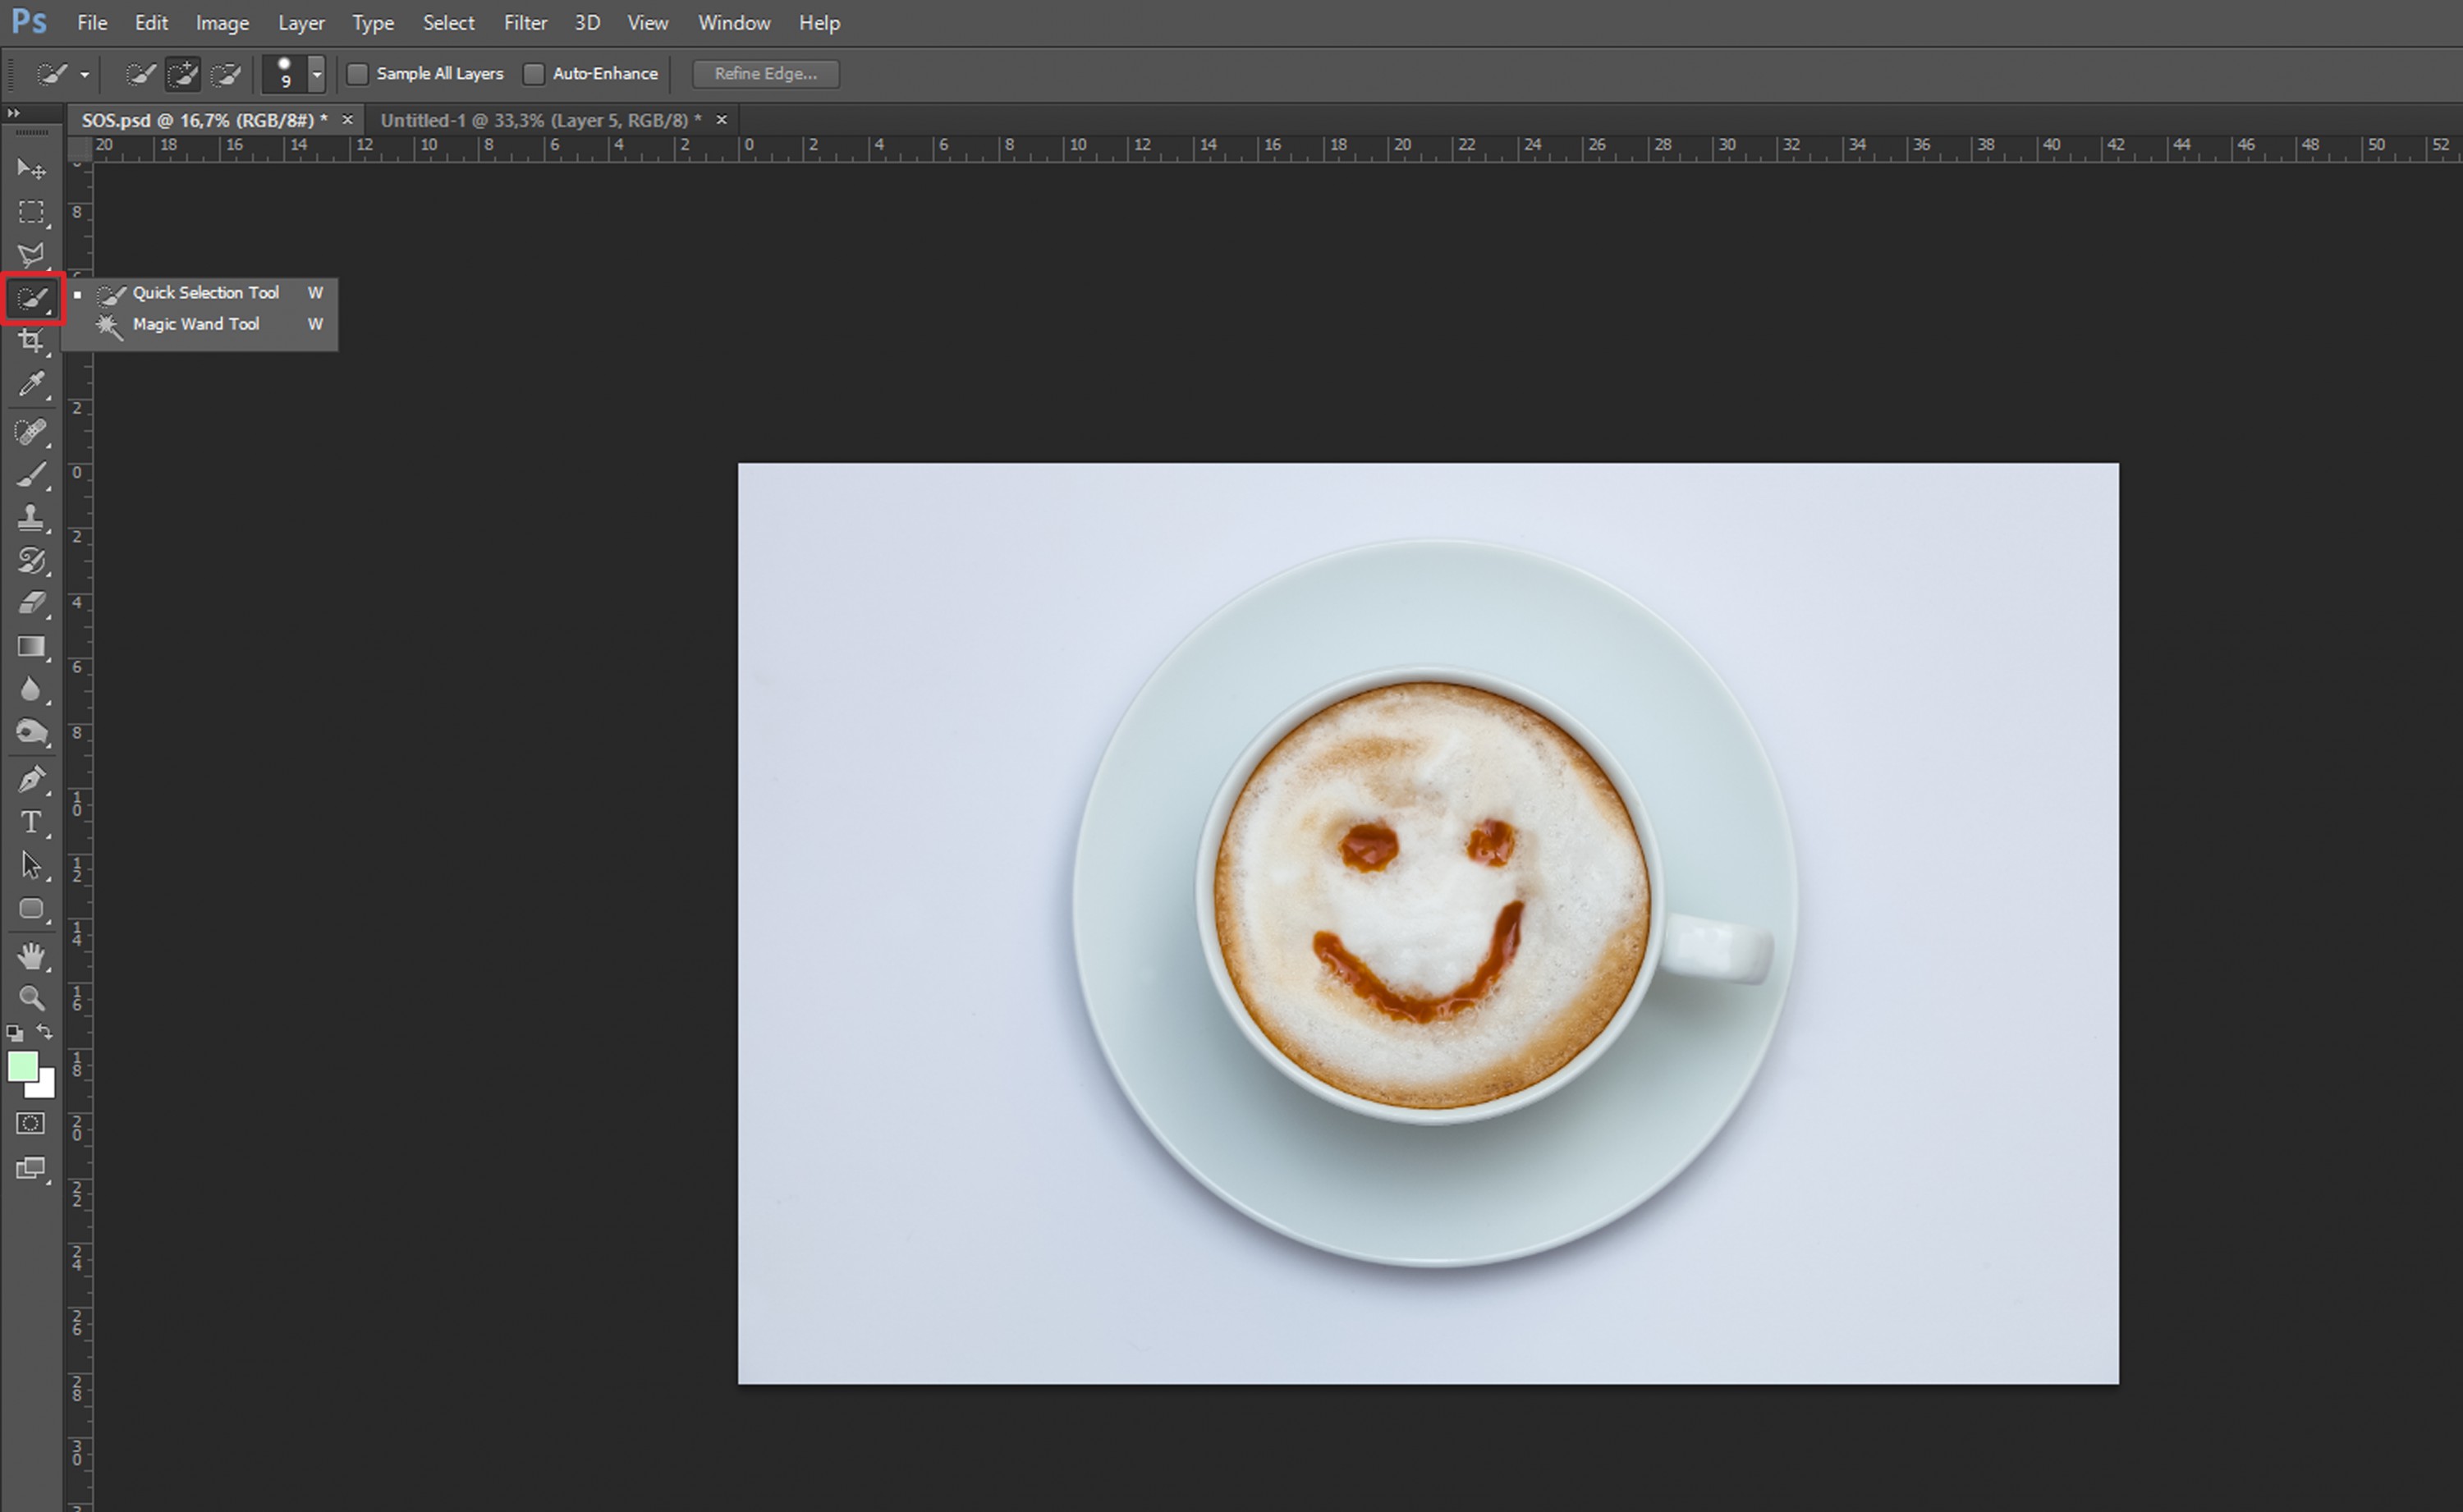Viewport: 2463px width, 1512px height.
Task: Click the Quick Selection tool in toolbar
Action: [32, 298]
